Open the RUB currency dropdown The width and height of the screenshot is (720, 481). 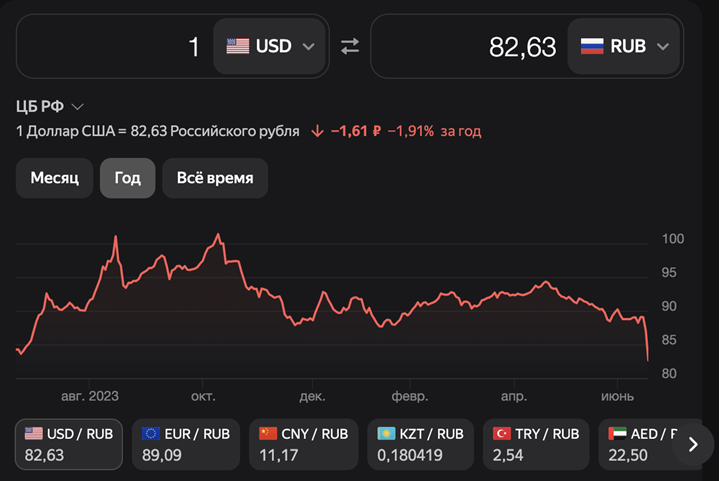point(624,46)
